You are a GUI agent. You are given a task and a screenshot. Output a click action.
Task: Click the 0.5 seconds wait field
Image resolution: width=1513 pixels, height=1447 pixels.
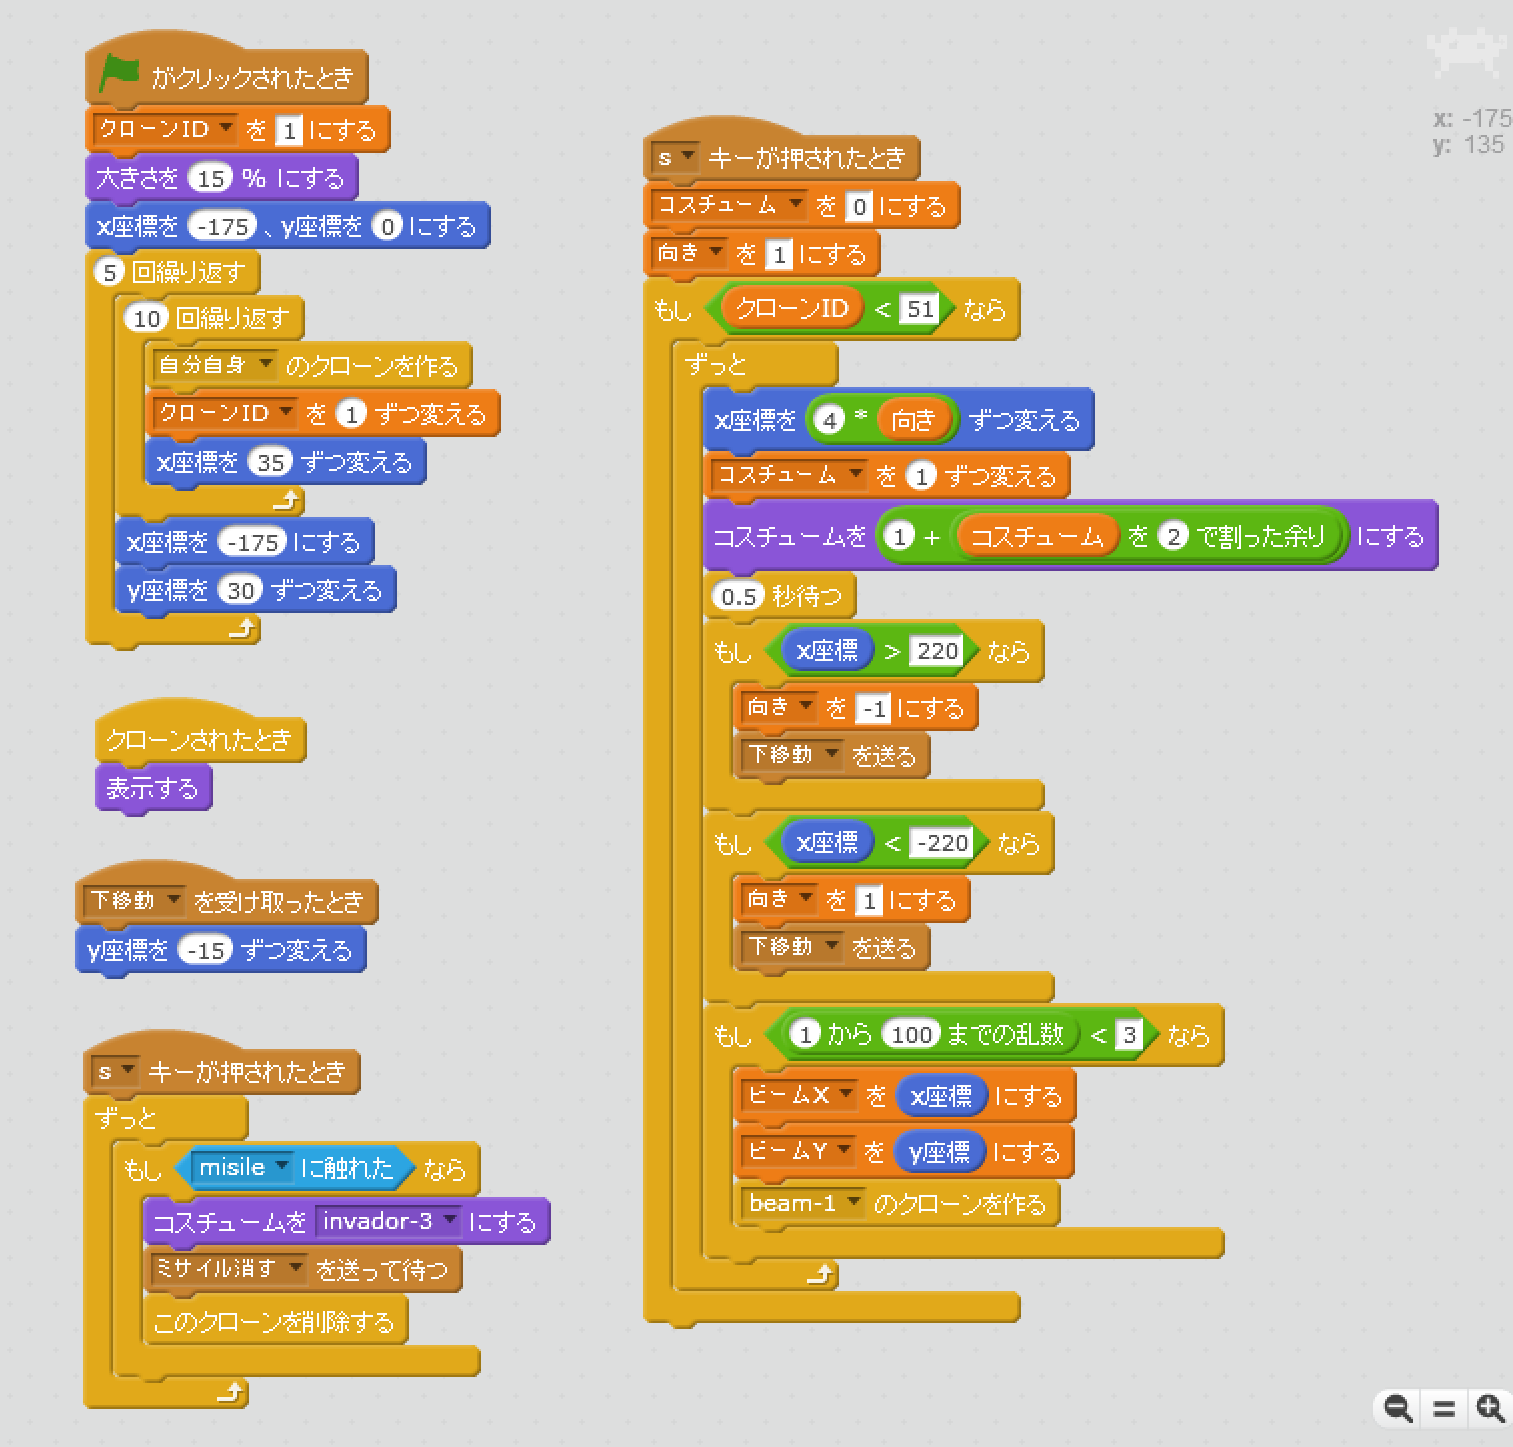[738, 597]
